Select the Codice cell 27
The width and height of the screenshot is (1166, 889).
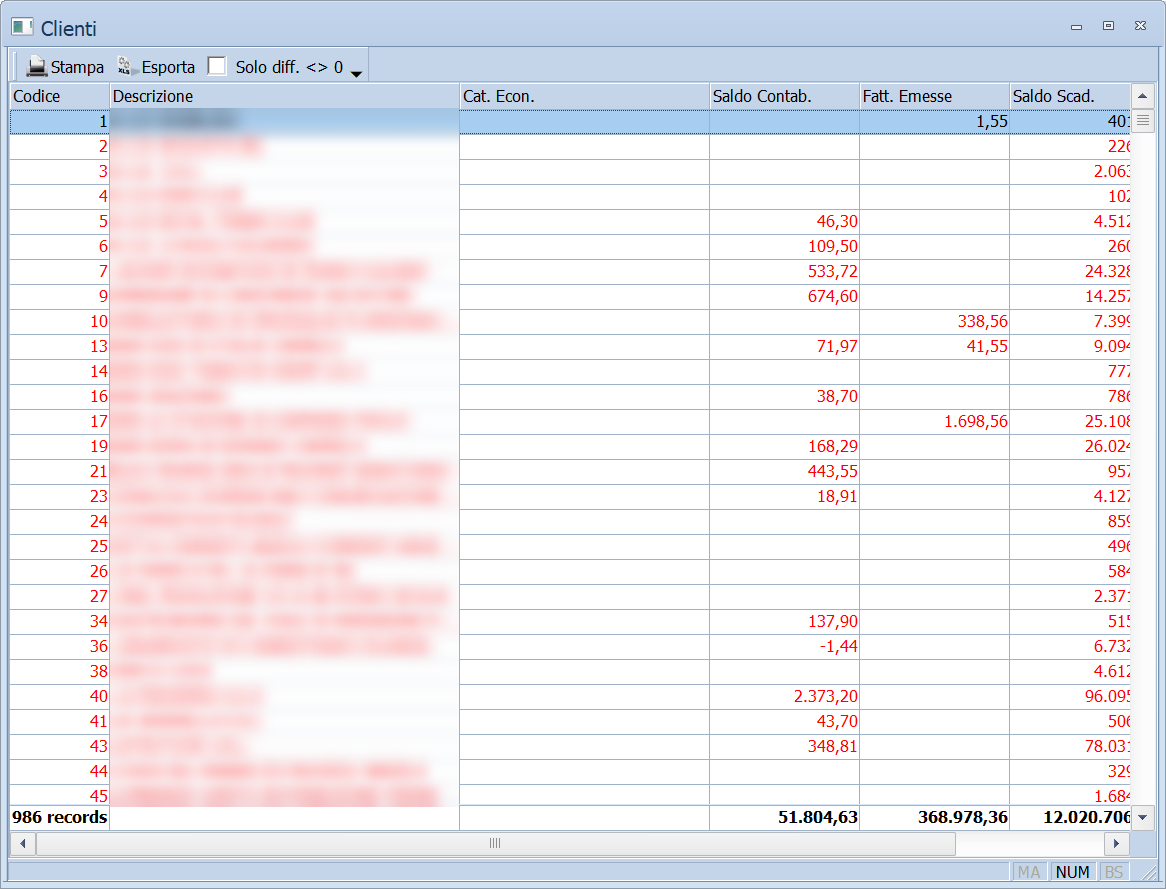click(x=59, y=597)
